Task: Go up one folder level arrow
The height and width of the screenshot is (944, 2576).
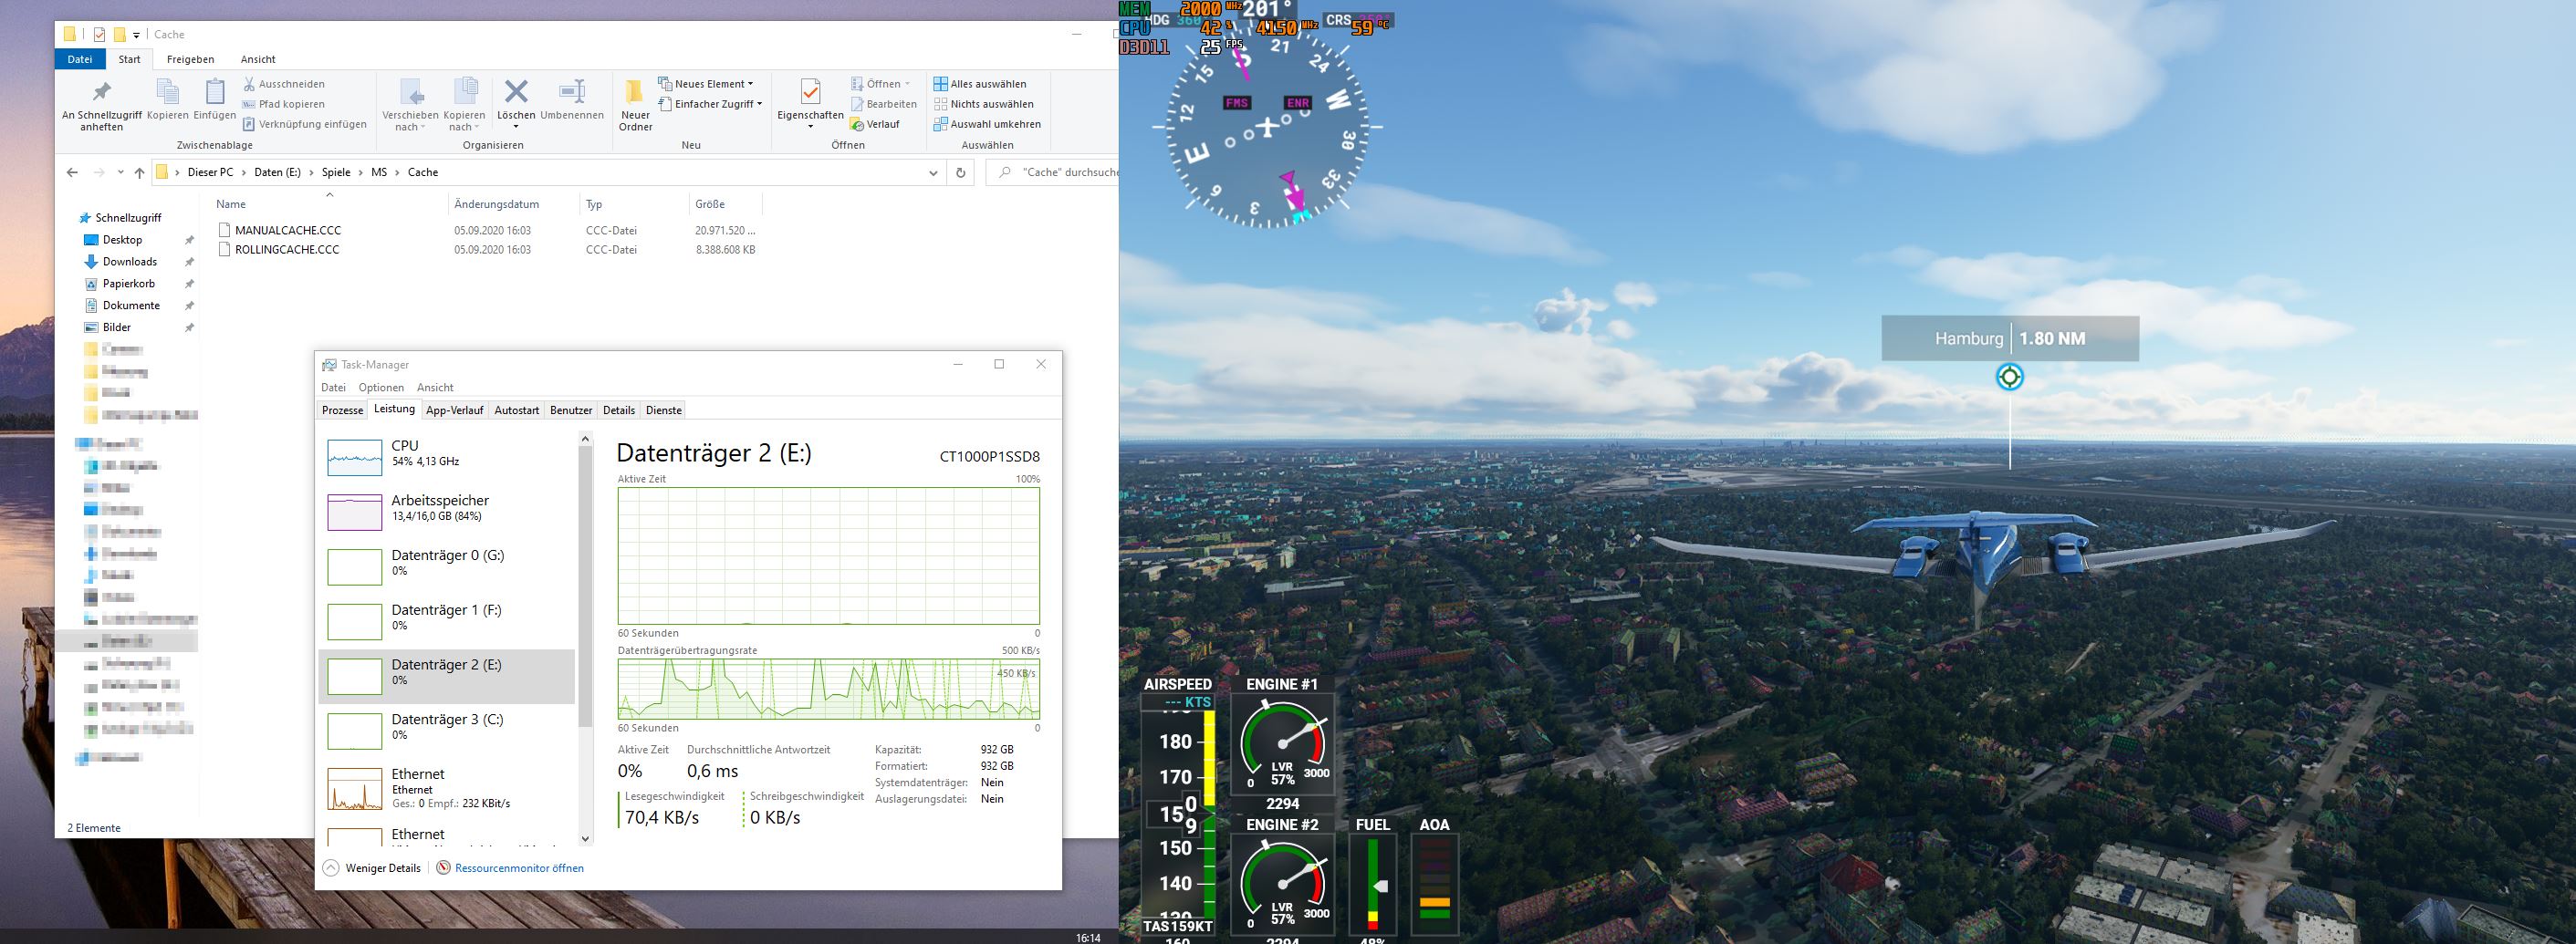Action: pos(139,172)
